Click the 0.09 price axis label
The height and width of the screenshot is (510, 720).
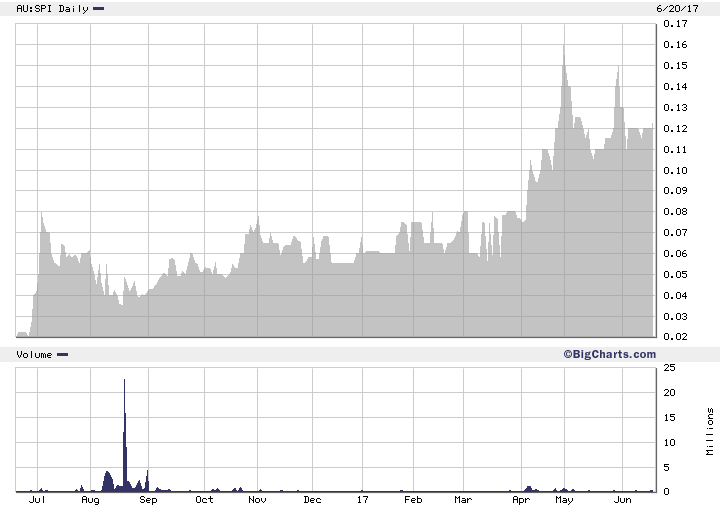tap(675, 190)
